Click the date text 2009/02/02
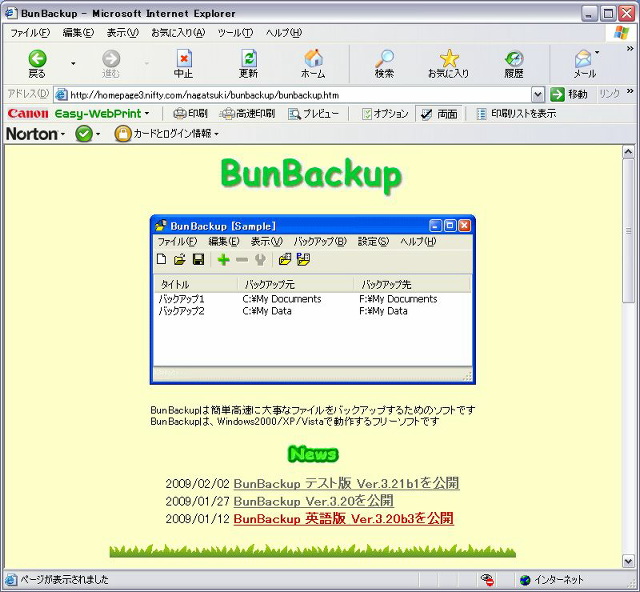640x592 pixels. click(x=198, y=484)
